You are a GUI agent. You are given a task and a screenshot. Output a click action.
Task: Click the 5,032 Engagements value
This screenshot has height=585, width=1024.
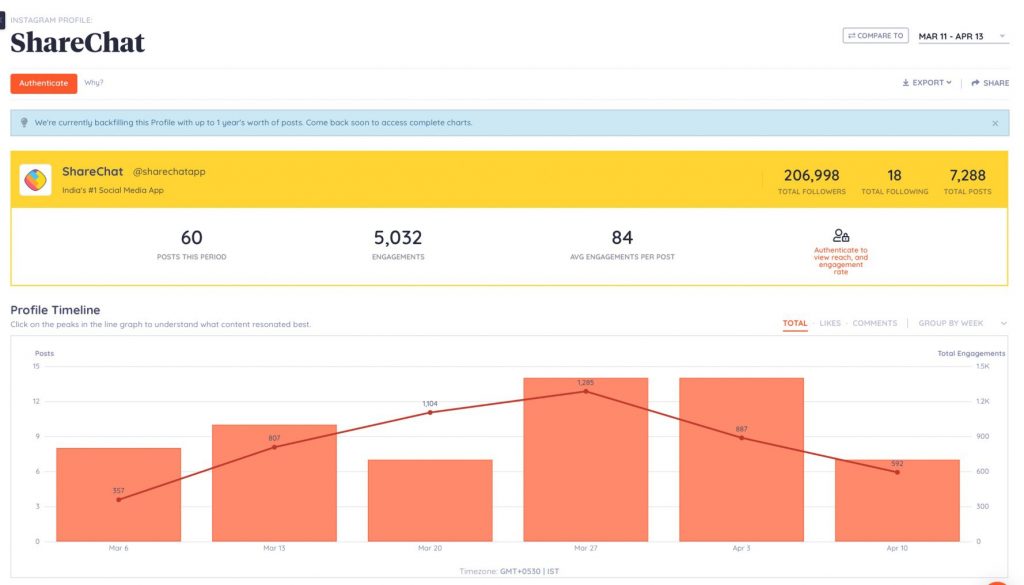click(x=398, y=238)
